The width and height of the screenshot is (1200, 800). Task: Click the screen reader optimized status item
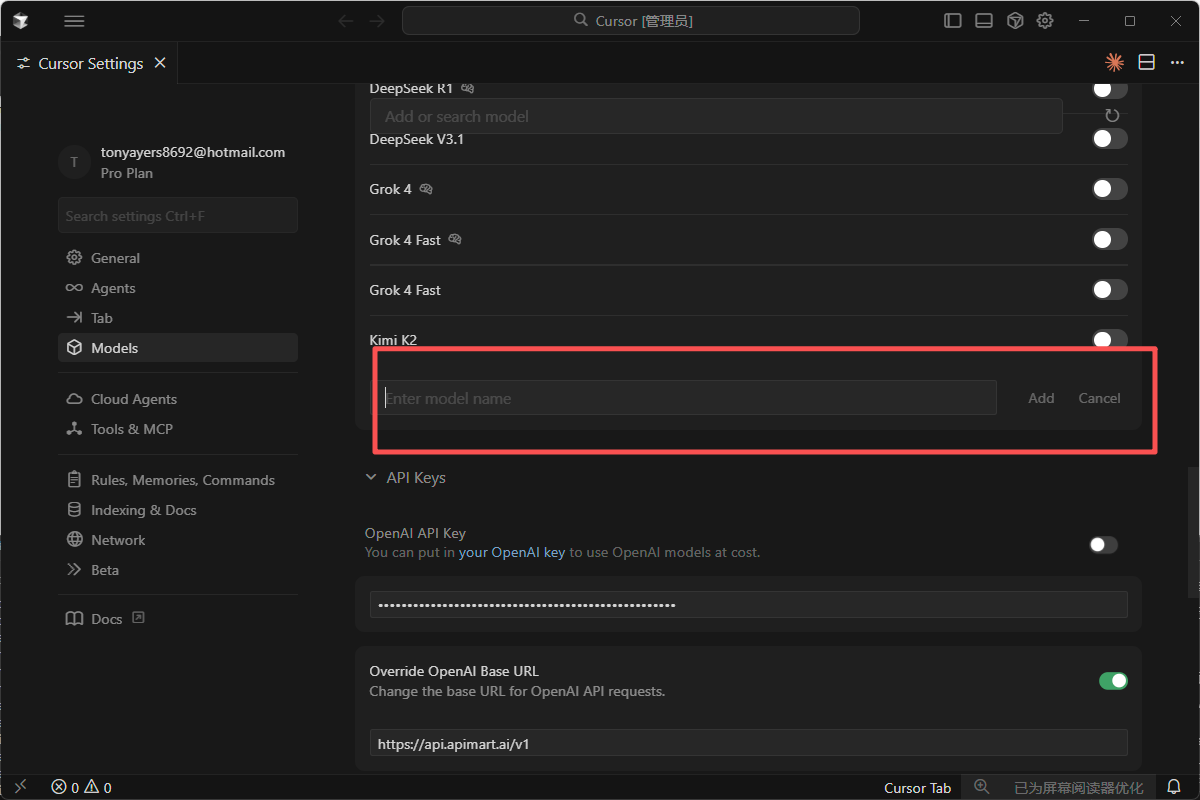(x=1078, y=787)
